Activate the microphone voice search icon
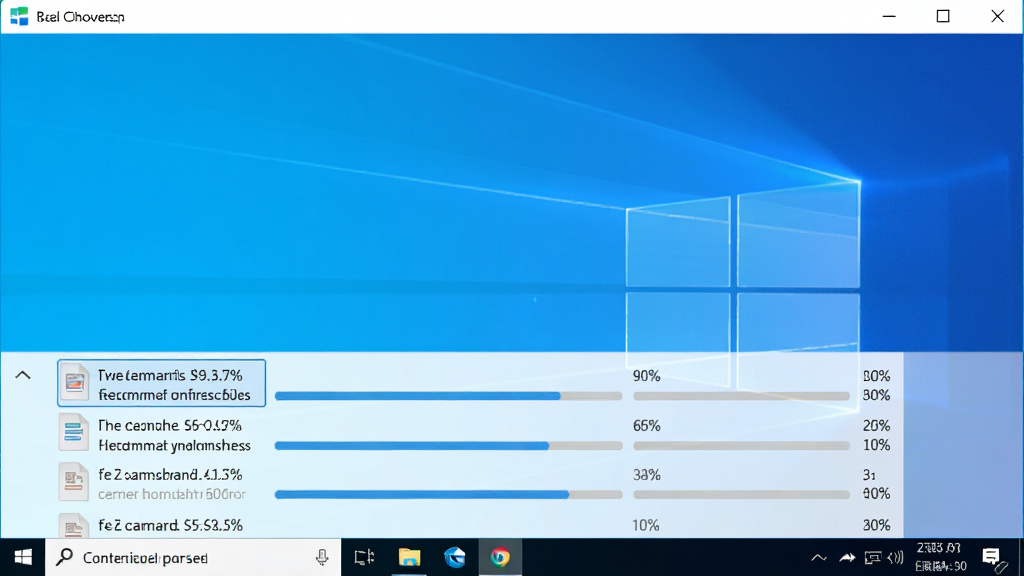This screenshot has height=576, width=1024. (322, 557)
